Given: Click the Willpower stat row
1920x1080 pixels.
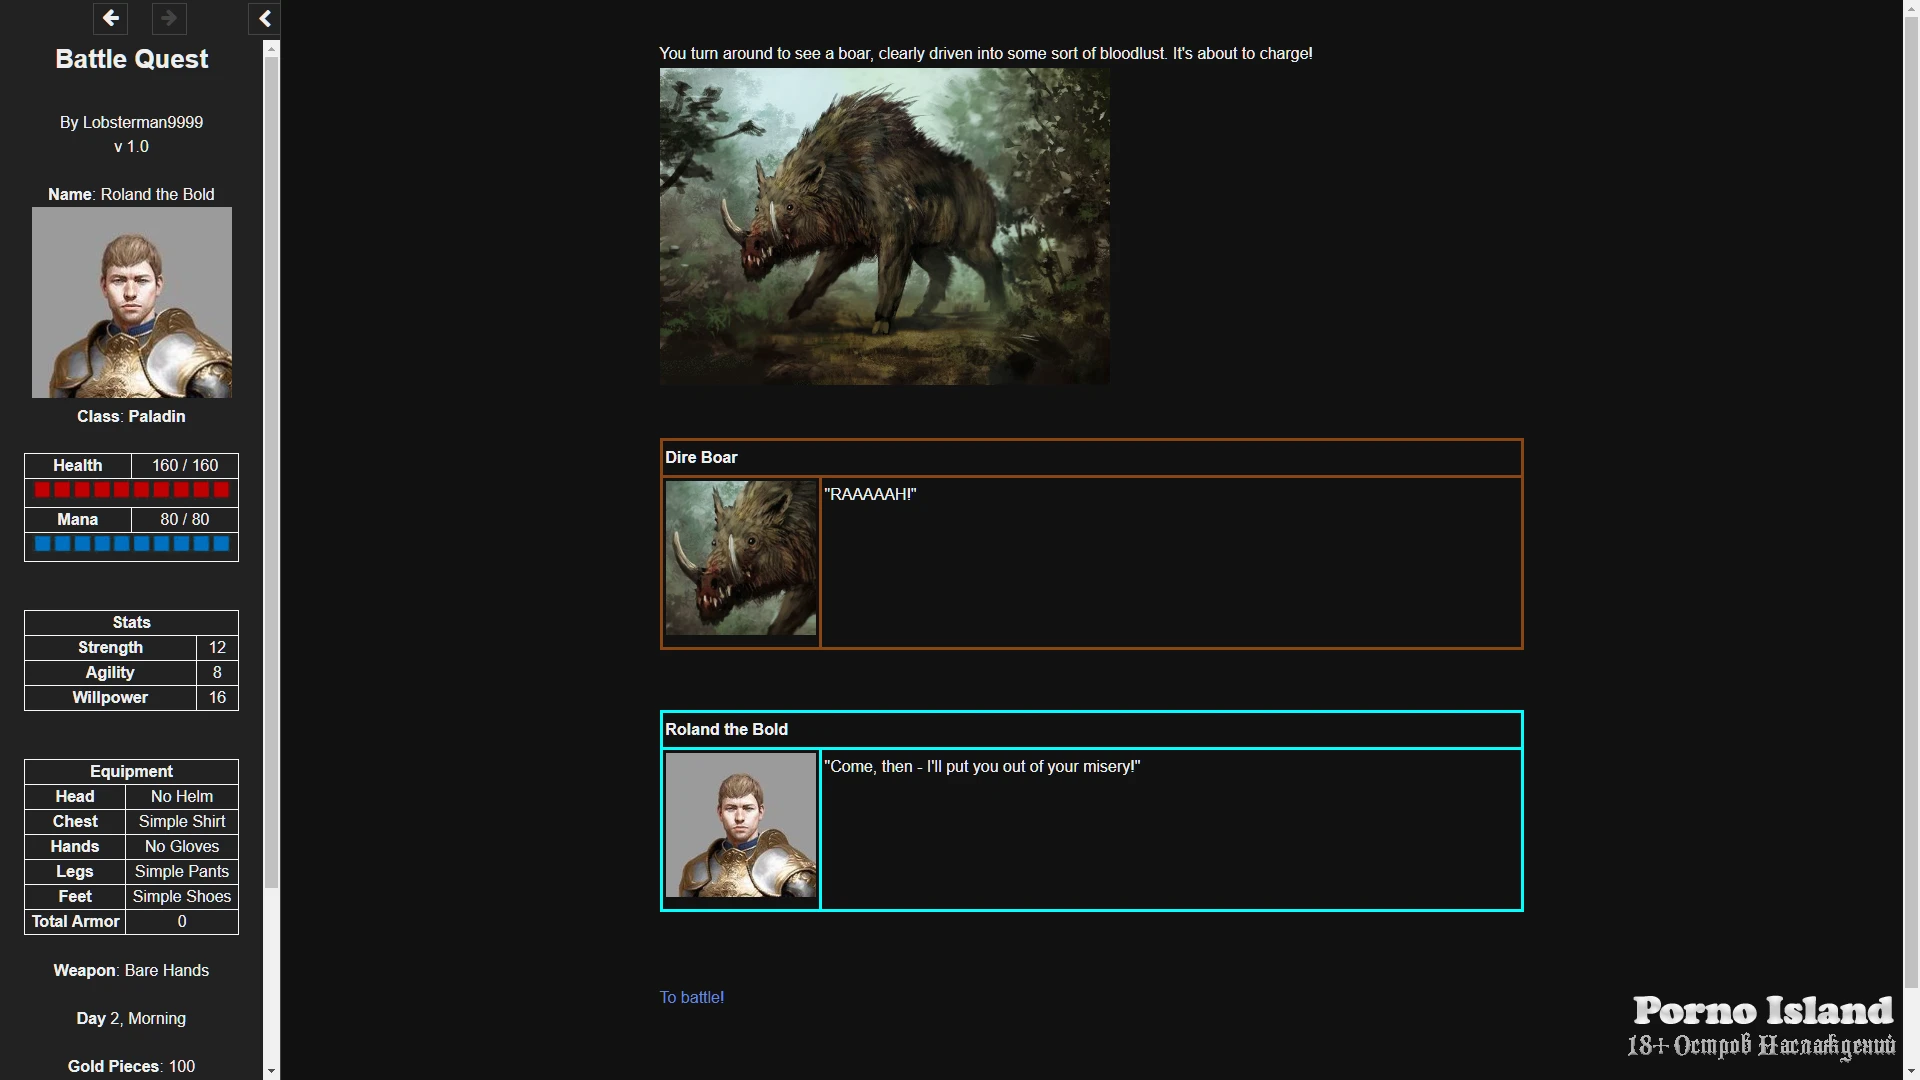Looking at the screenshot, I should tap(131, 698).
